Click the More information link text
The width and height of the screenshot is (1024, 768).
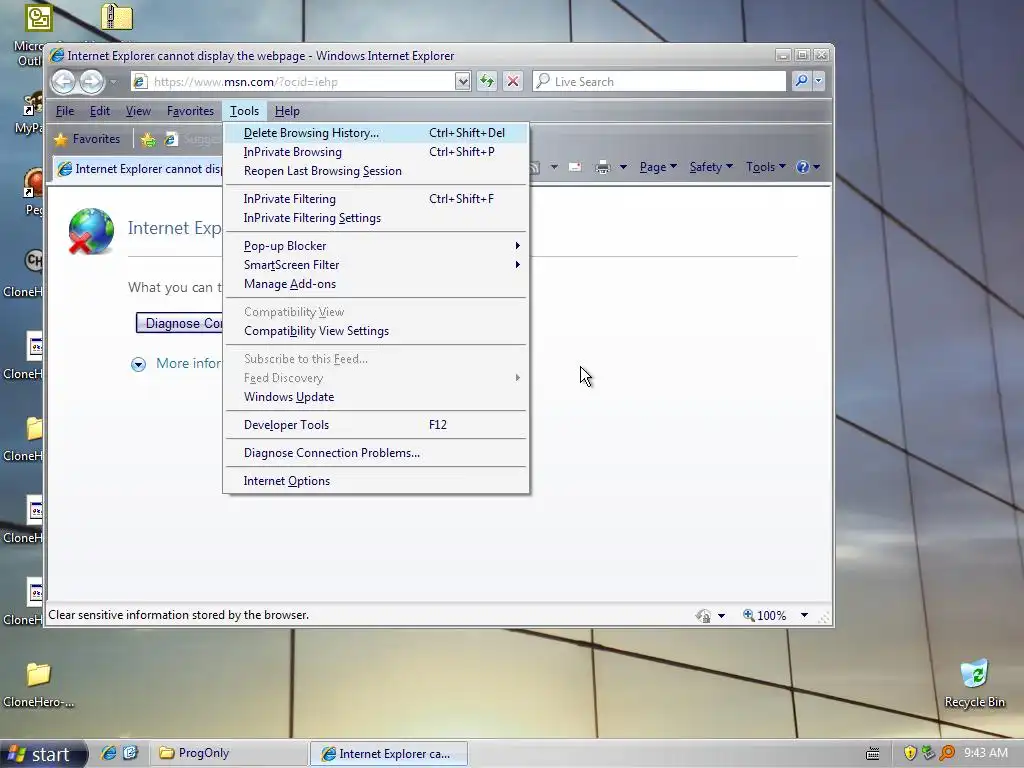[189, 364]
